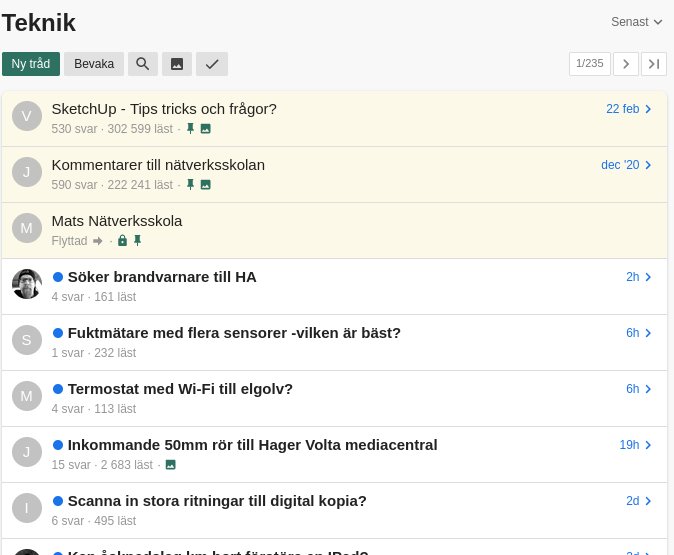Click '1 svar · 232 läst' text
Screen dimensions: 674x555
pyautogui.click(x=94, y=353)
